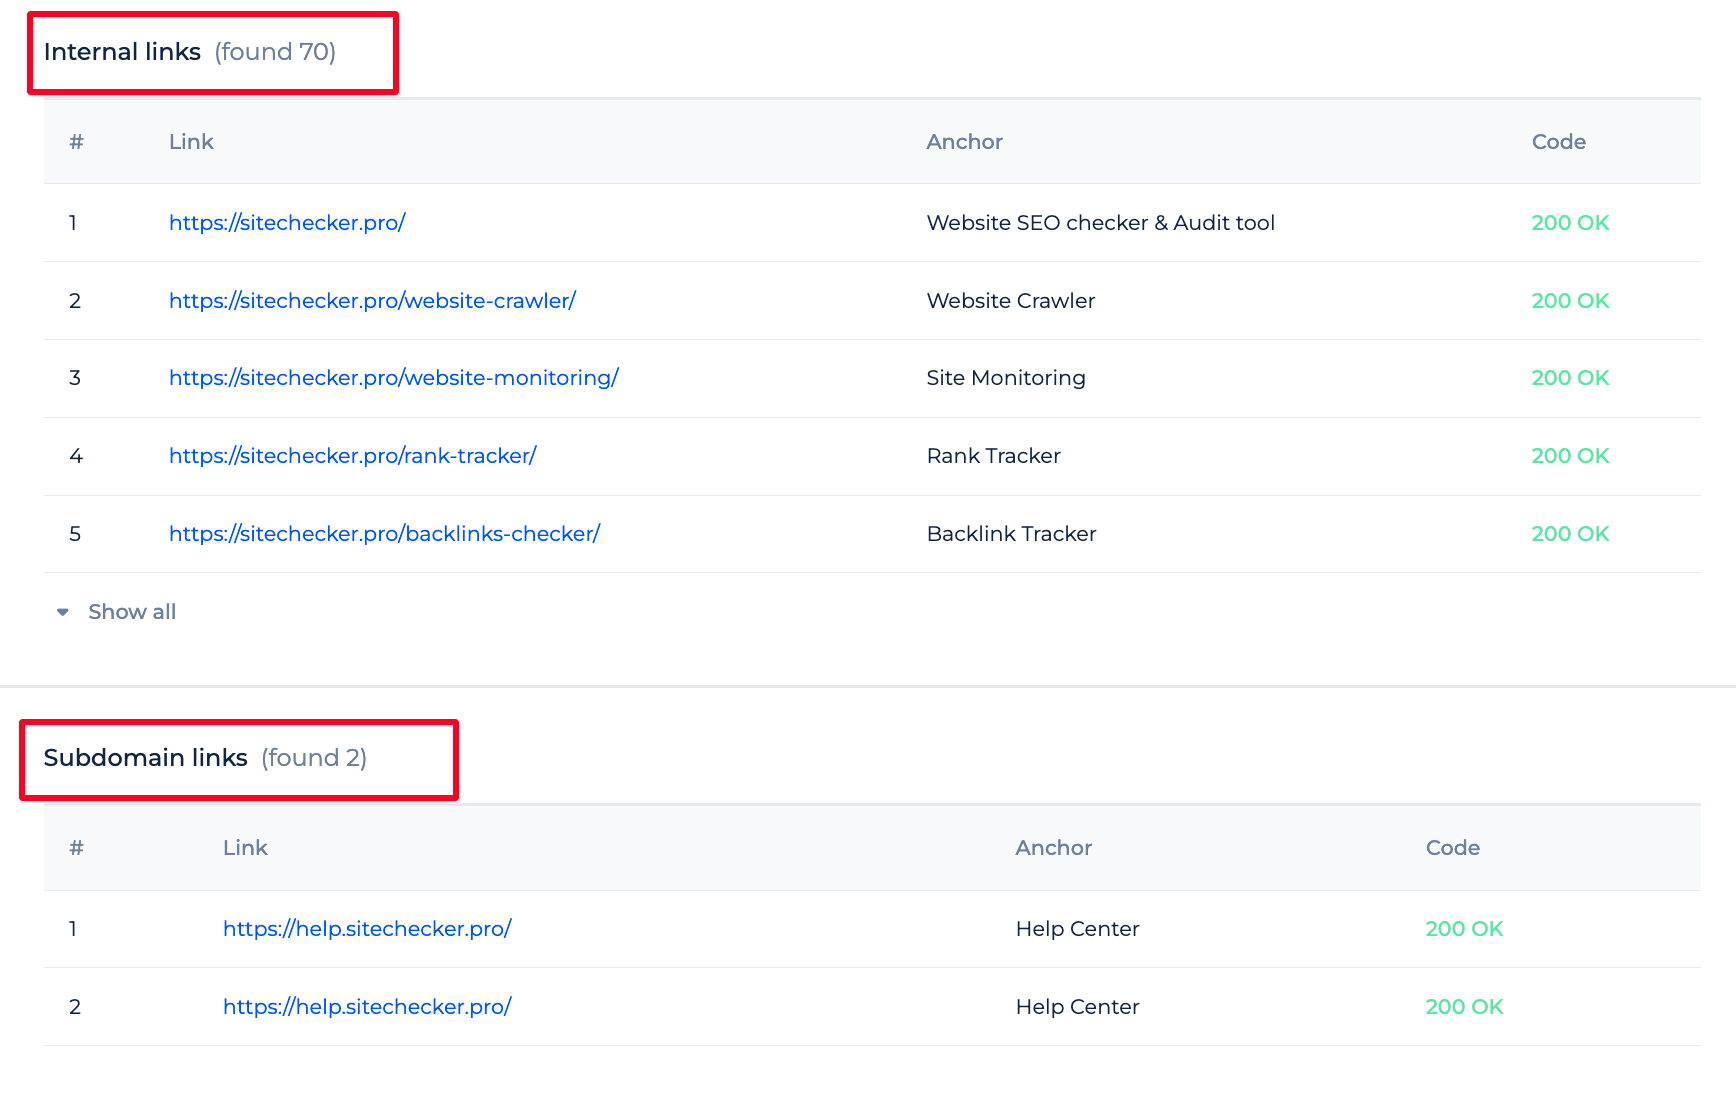
Task: Click the Link column header in Internal links table
Action: [191, 142]
